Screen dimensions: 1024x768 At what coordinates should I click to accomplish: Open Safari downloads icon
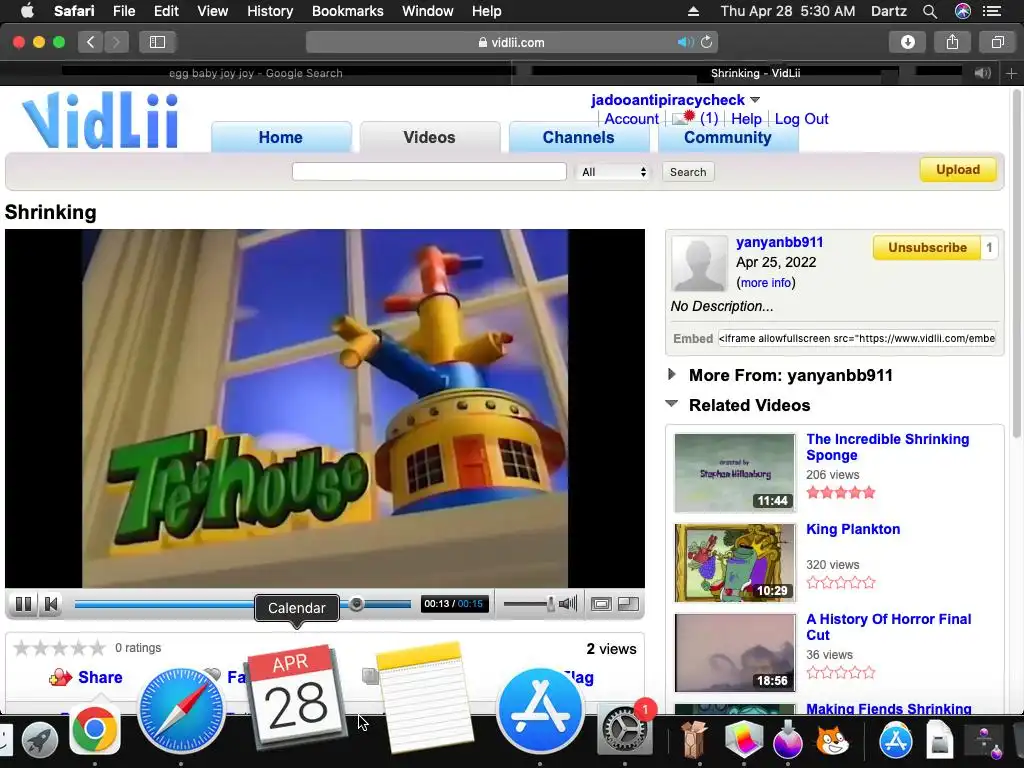pos(908,42)
